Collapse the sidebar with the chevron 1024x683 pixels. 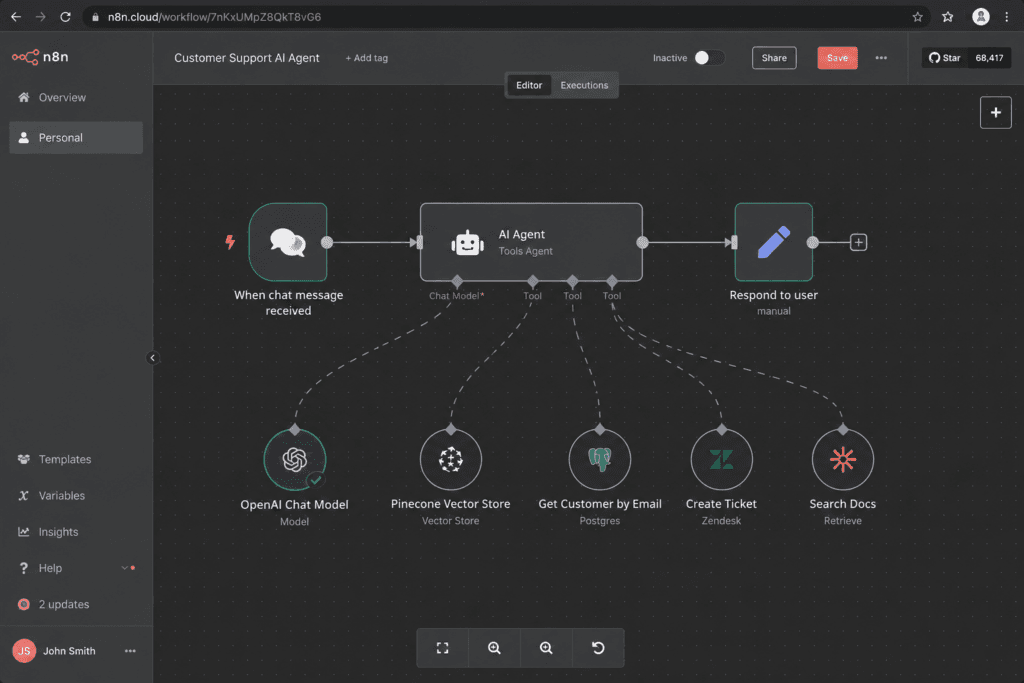(x=152, y=358)
